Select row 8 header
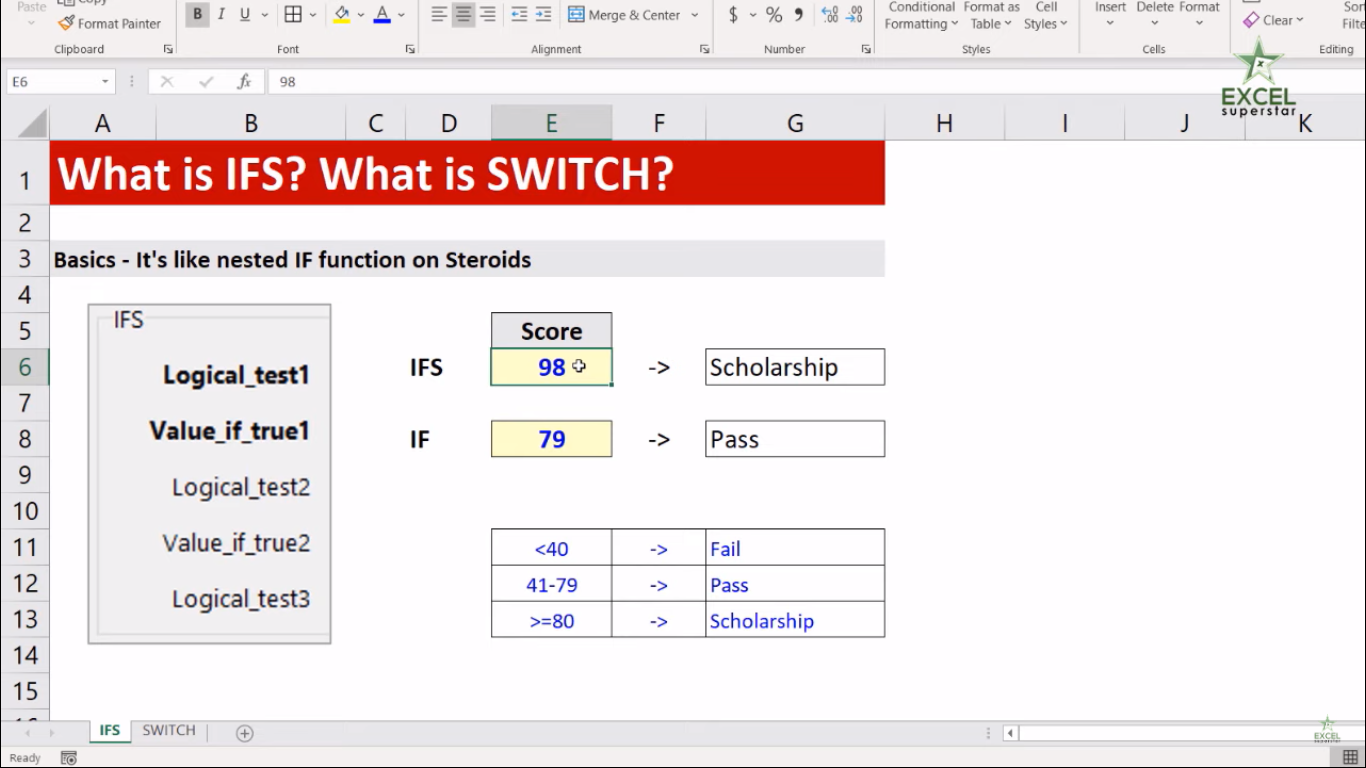1366x768 pixels. pyautogui.click(x=25, y=439)
